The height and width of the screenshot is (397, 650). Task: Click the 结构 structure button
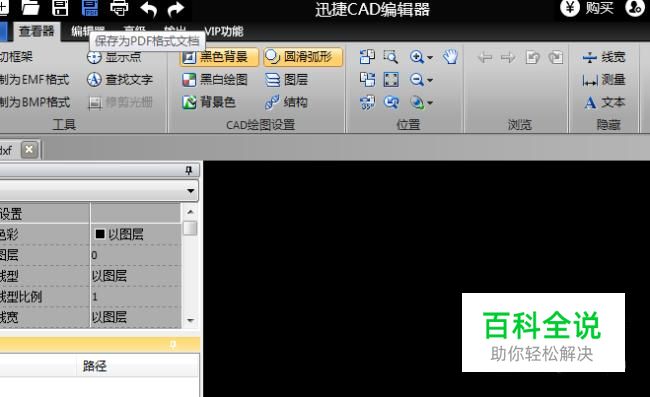pyautogui.click(x=286, y=102)
